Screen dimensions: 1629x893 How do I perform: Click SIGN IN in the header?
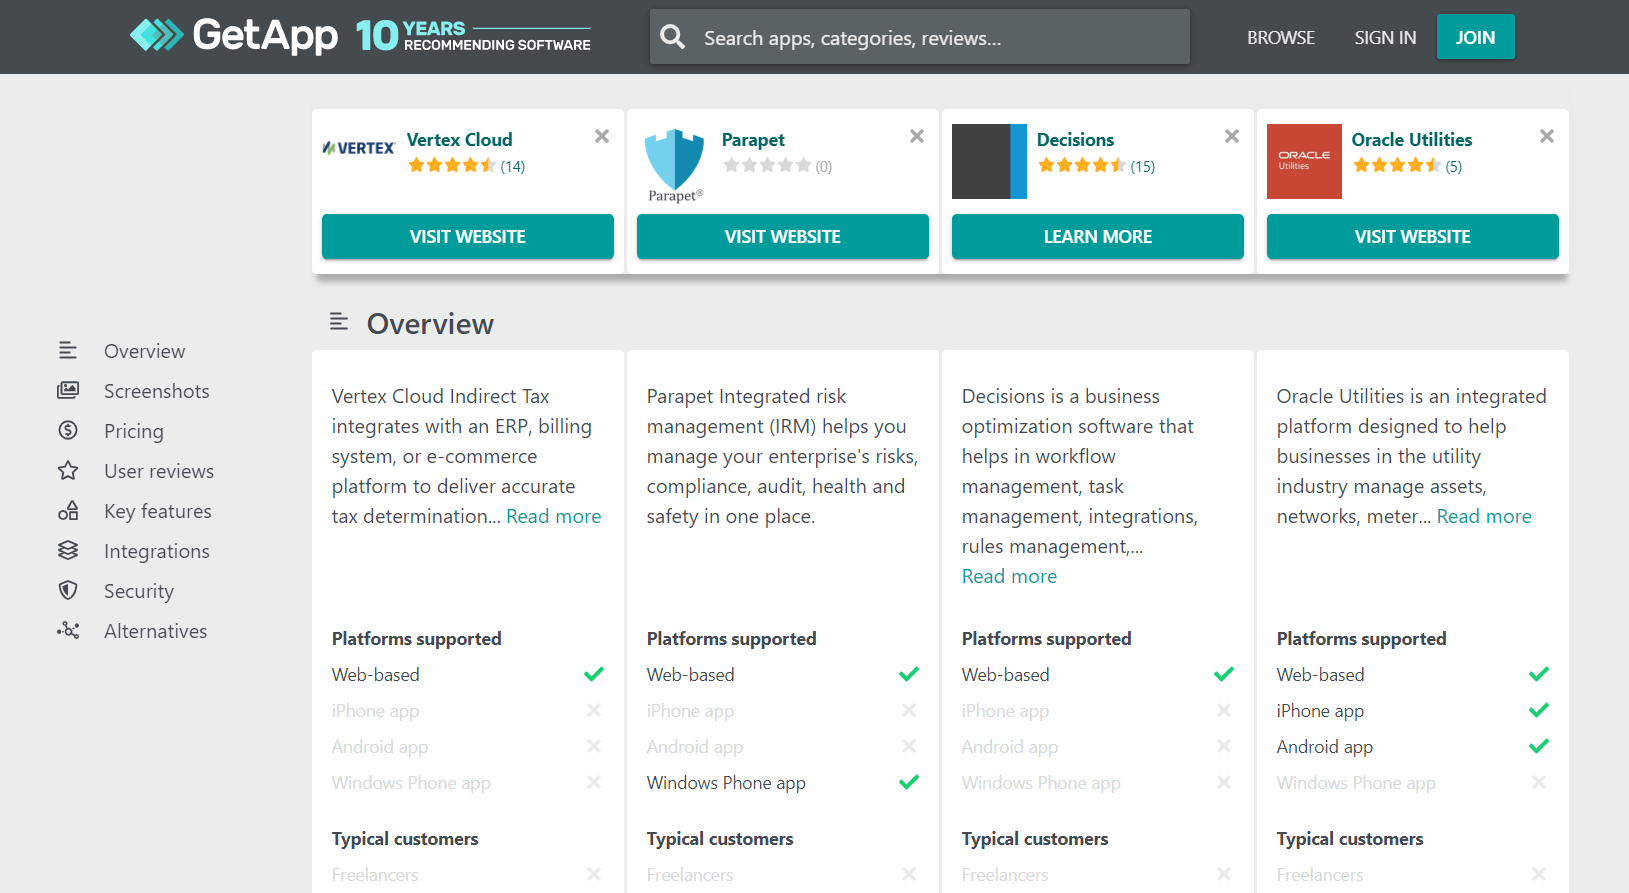1385,37
